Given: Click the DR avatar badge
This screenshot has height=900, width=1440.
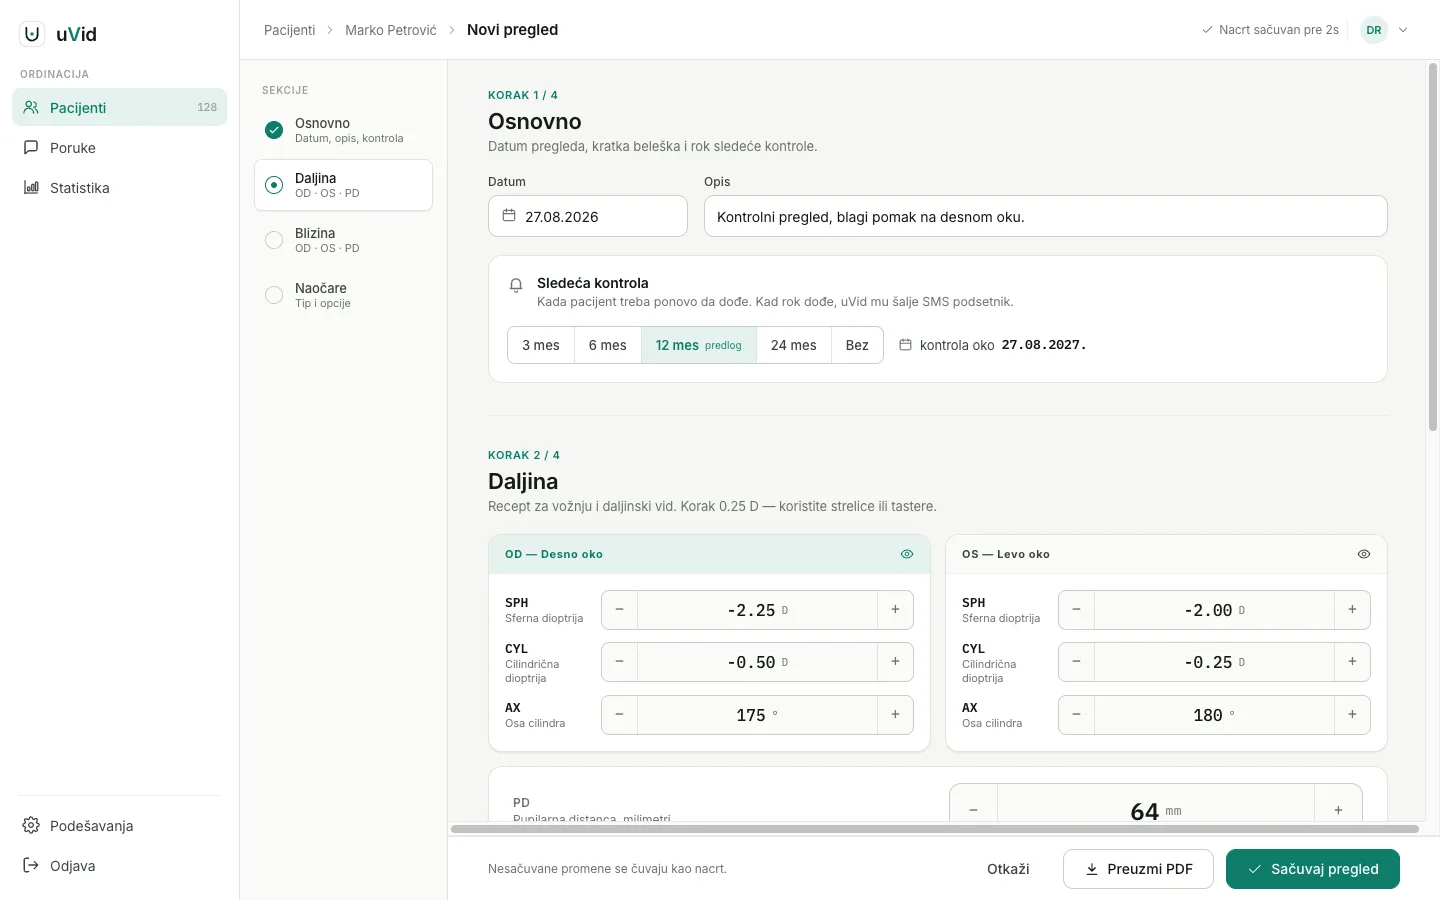Looking at the screenshot, I should point(1374,30).
